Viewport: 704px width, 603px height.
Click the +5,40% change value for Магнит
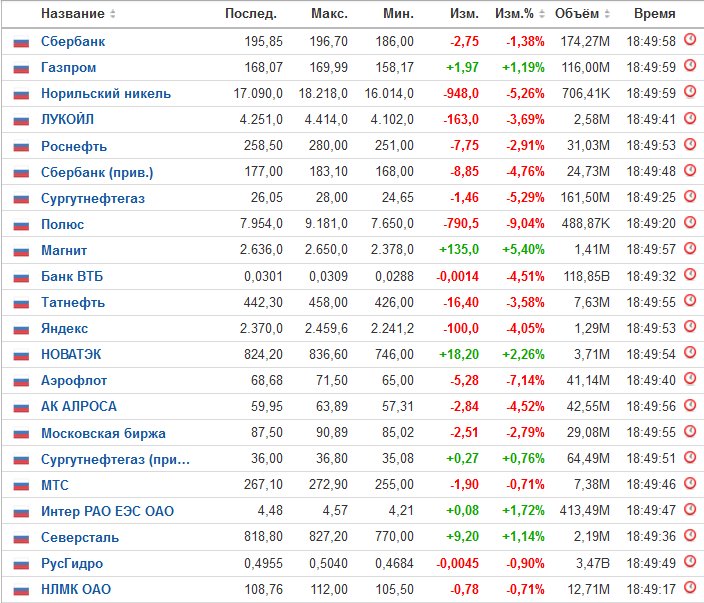(x=523, y=250)
